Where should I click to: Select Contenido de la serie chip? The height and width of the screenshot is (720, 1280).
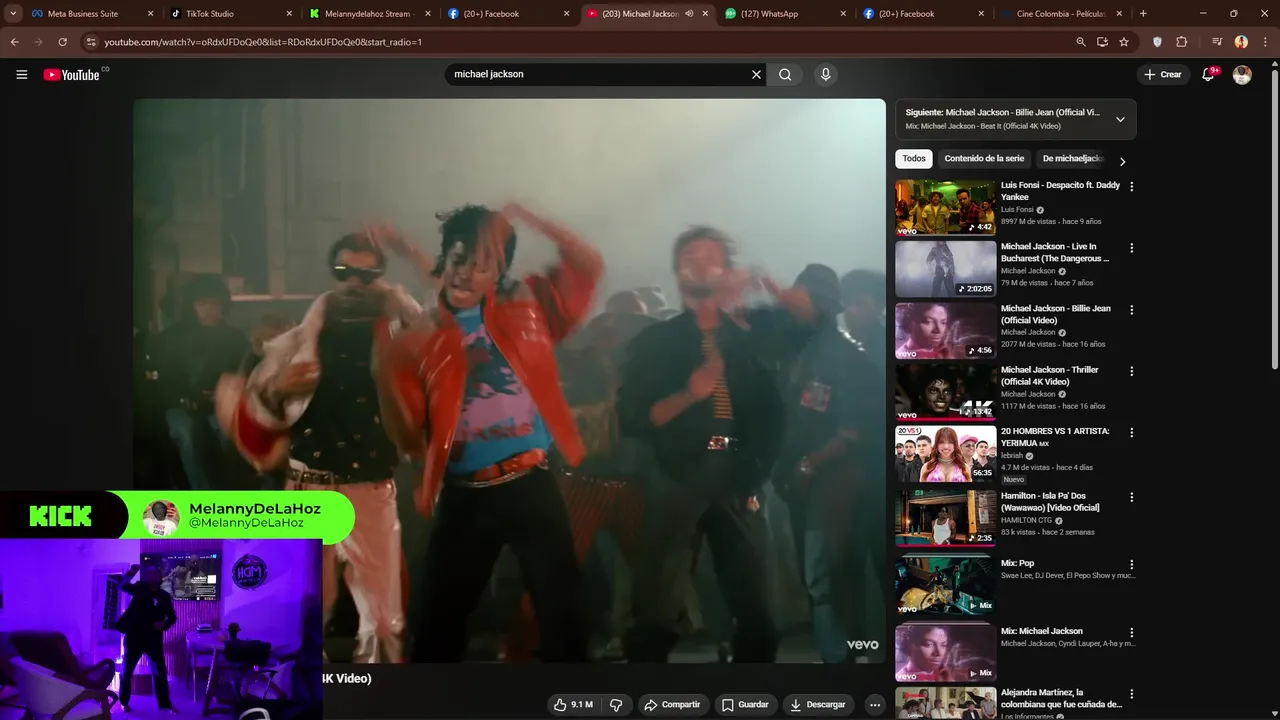coord(984,158)
